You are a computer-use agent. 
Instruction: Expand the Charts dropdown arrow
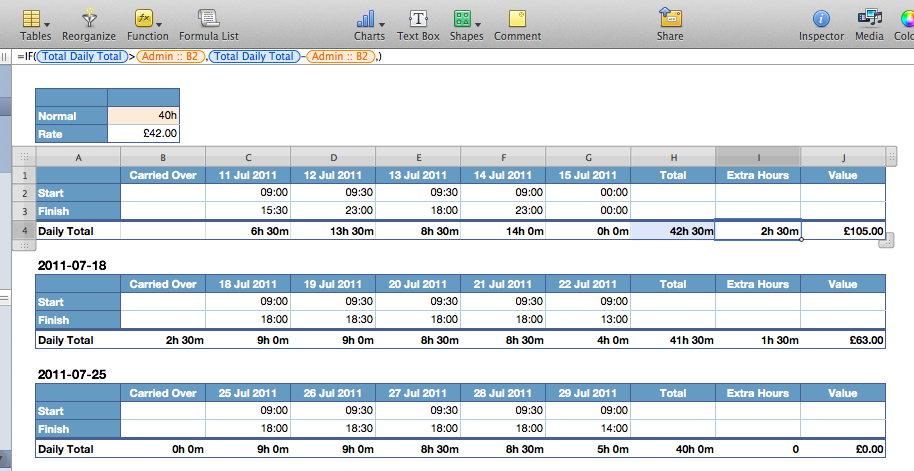coord(382,24)
